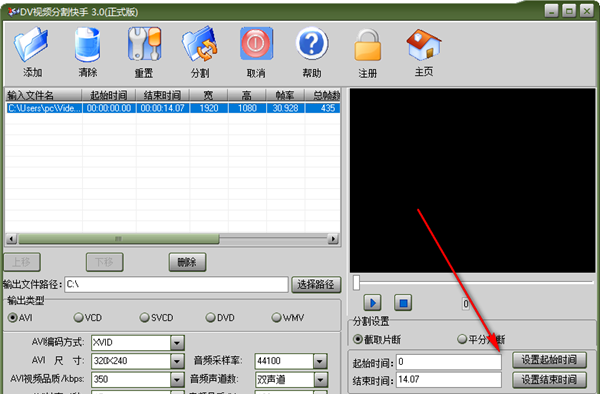Select WMV output type
600x394 pixels.
288,317
